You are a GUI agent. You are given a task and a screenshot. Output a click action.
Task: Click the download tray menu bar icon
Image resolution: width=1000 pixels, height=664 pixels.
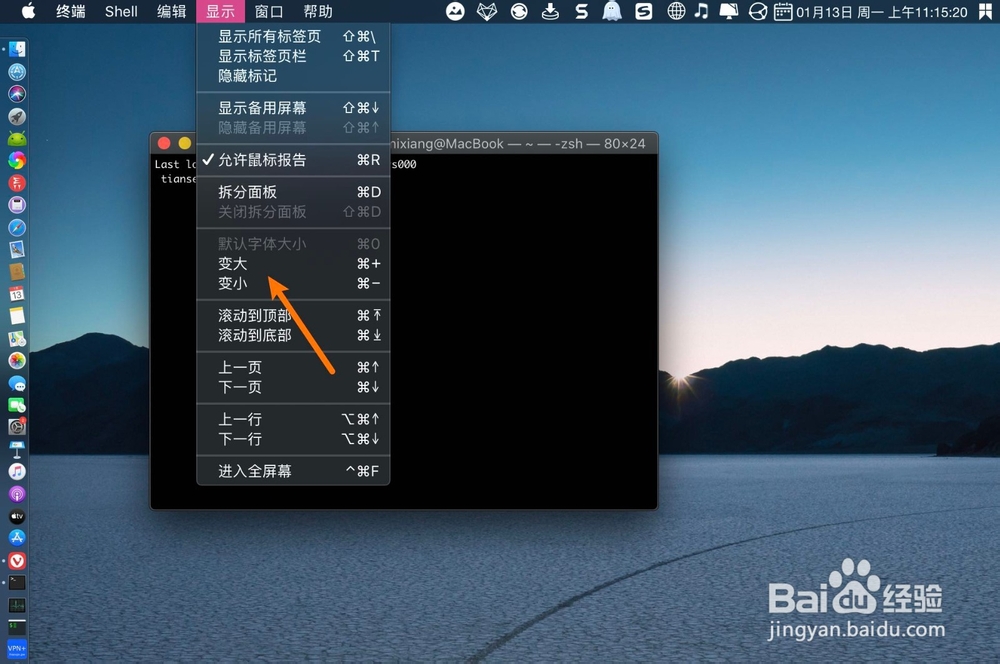coord(550,11)
